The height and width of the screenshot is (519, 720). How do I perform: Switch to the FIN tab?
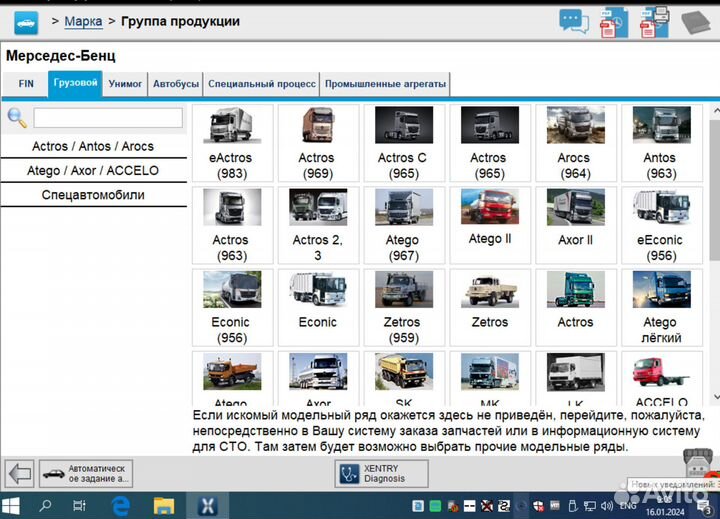pos(26,84)
